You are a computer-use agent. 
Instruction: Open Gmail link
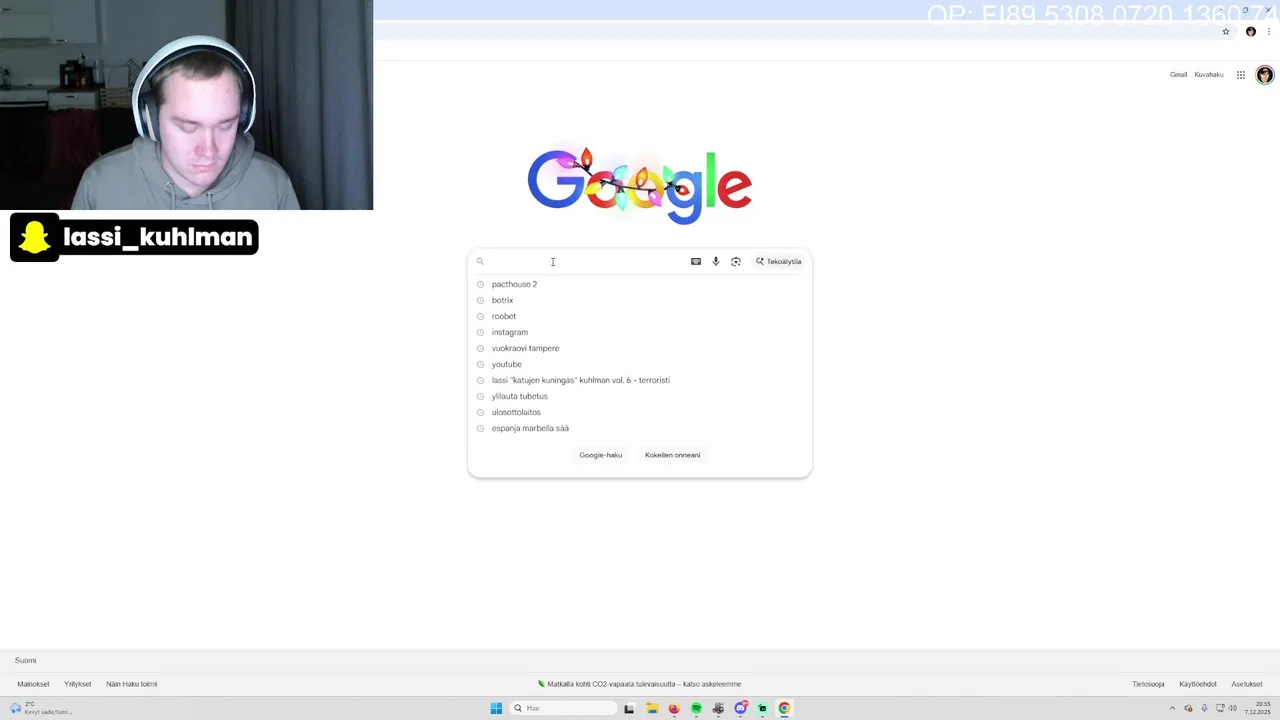pyautogui.click(x=1179, y=75)
